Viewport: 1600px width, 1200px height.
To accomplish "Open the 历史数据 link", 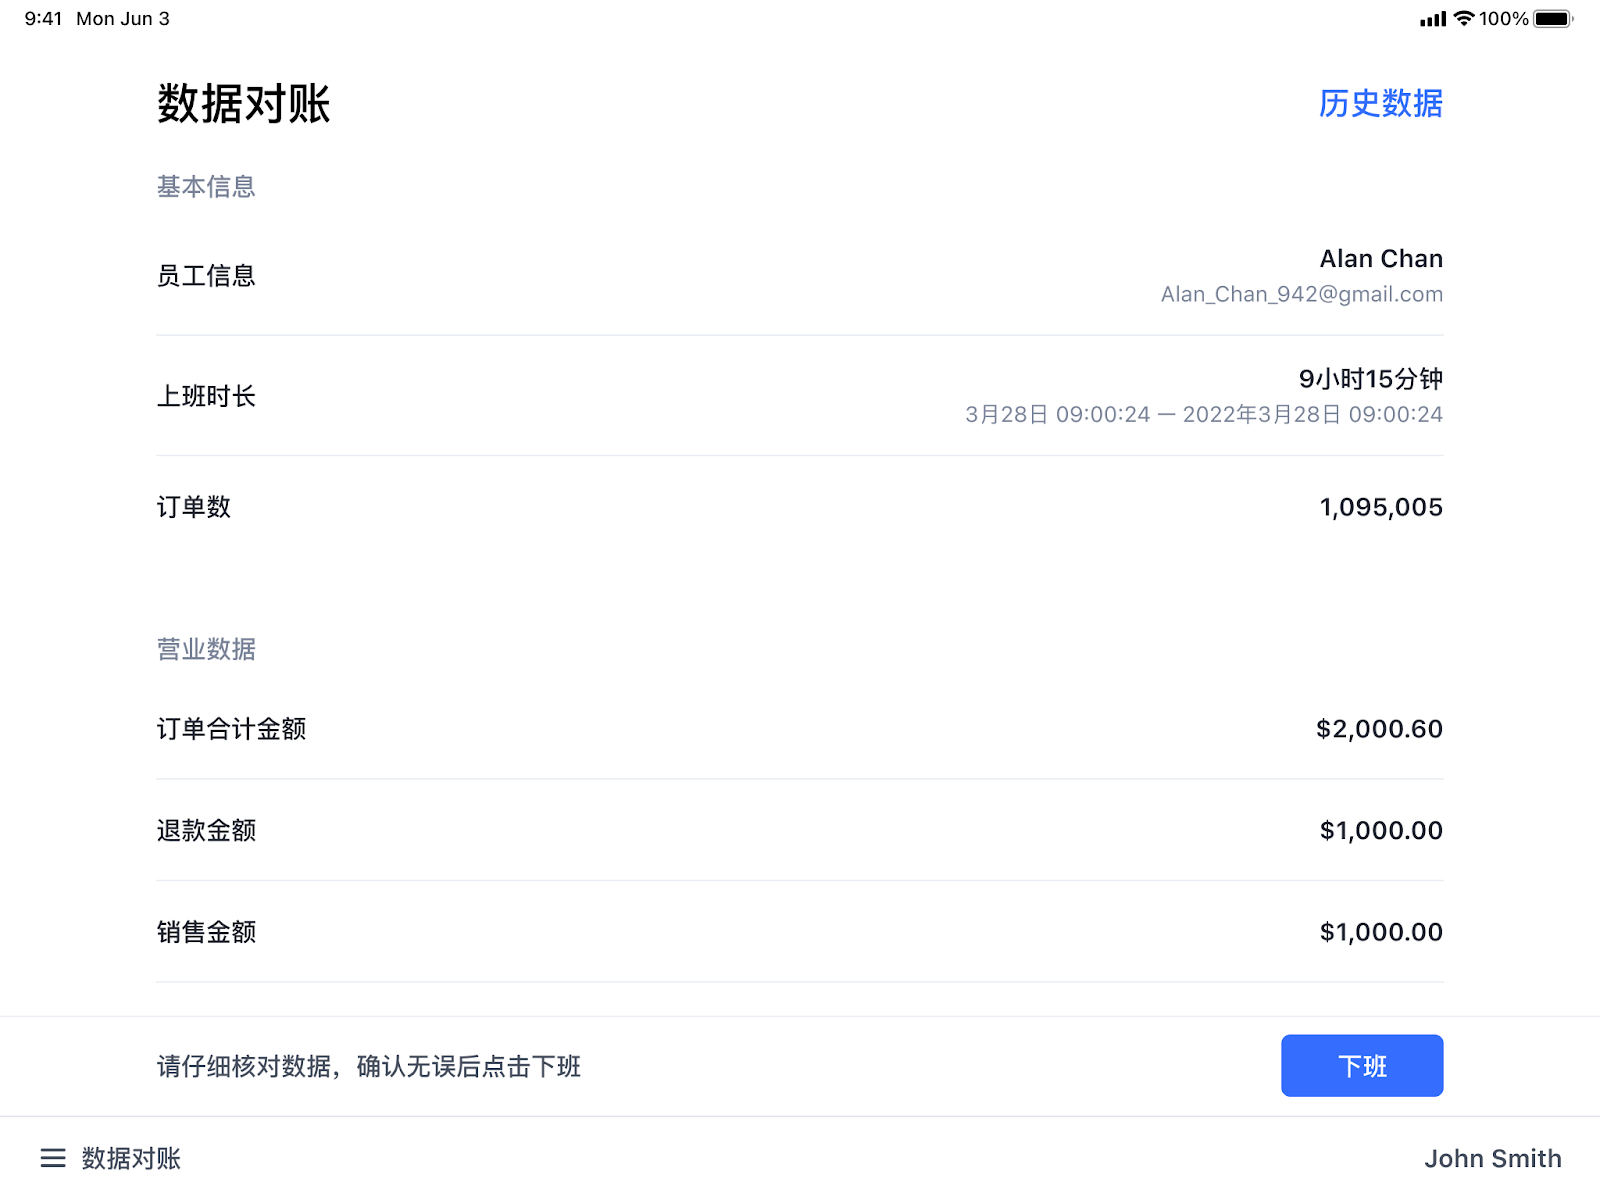I will (x=1380, y=103).
